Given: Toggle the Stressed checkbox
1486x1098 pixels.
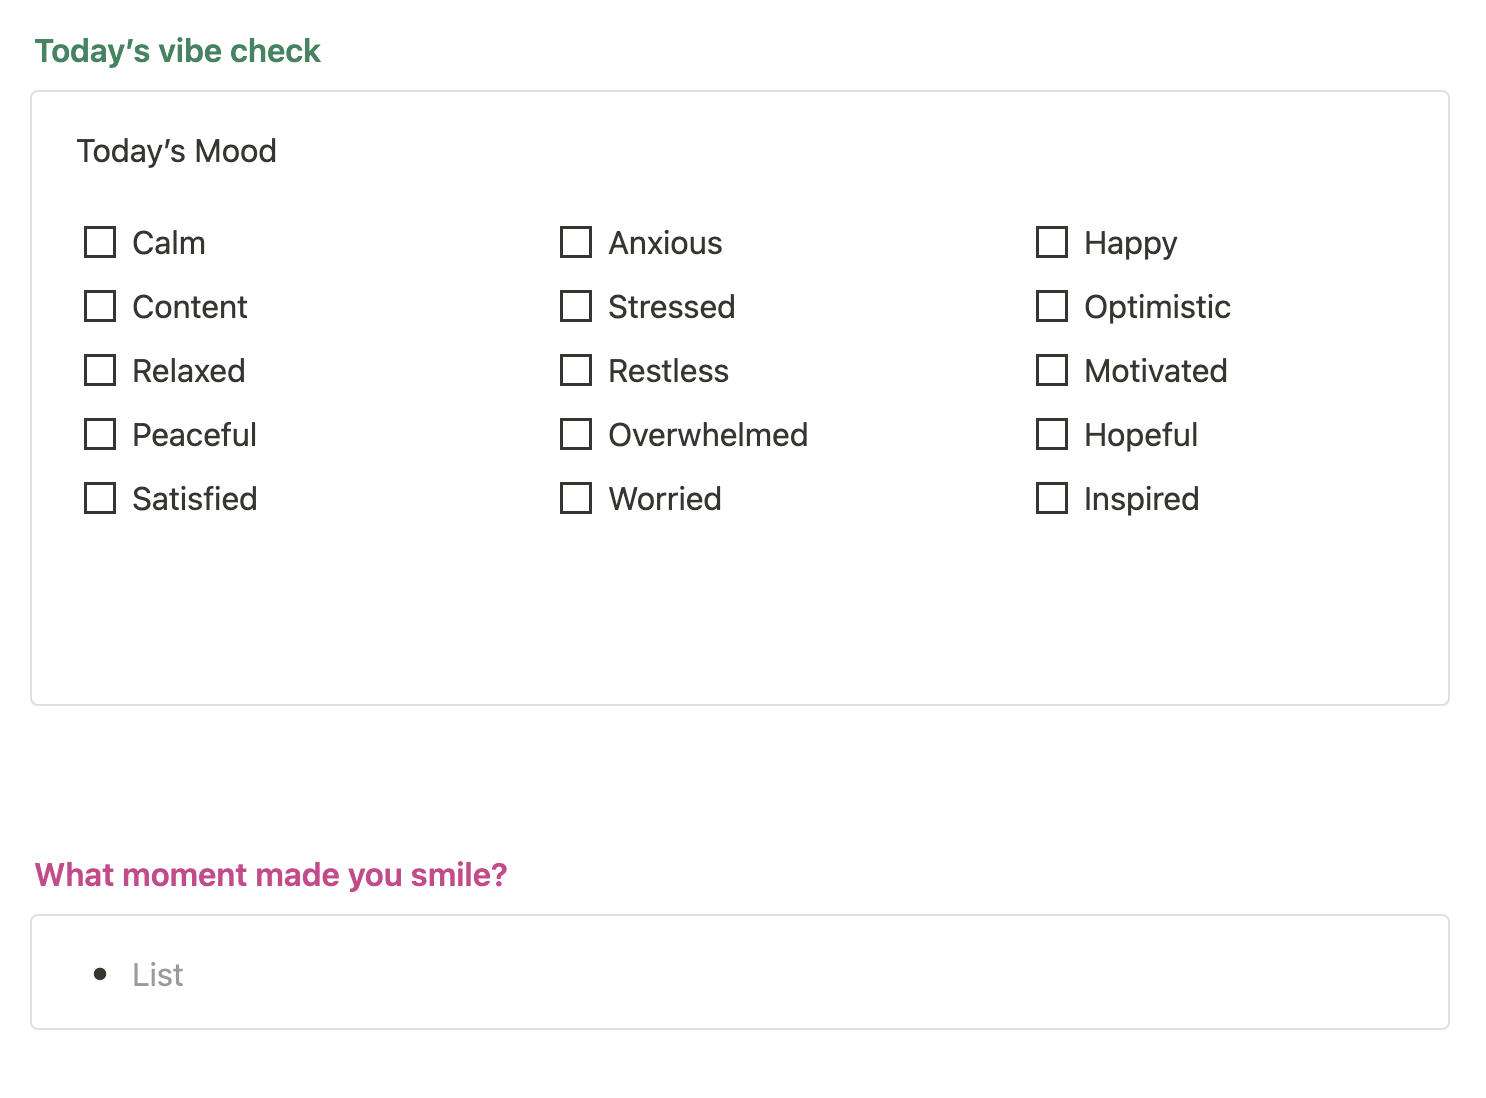Looking at the screenshot, I should [x=576, y=306].
